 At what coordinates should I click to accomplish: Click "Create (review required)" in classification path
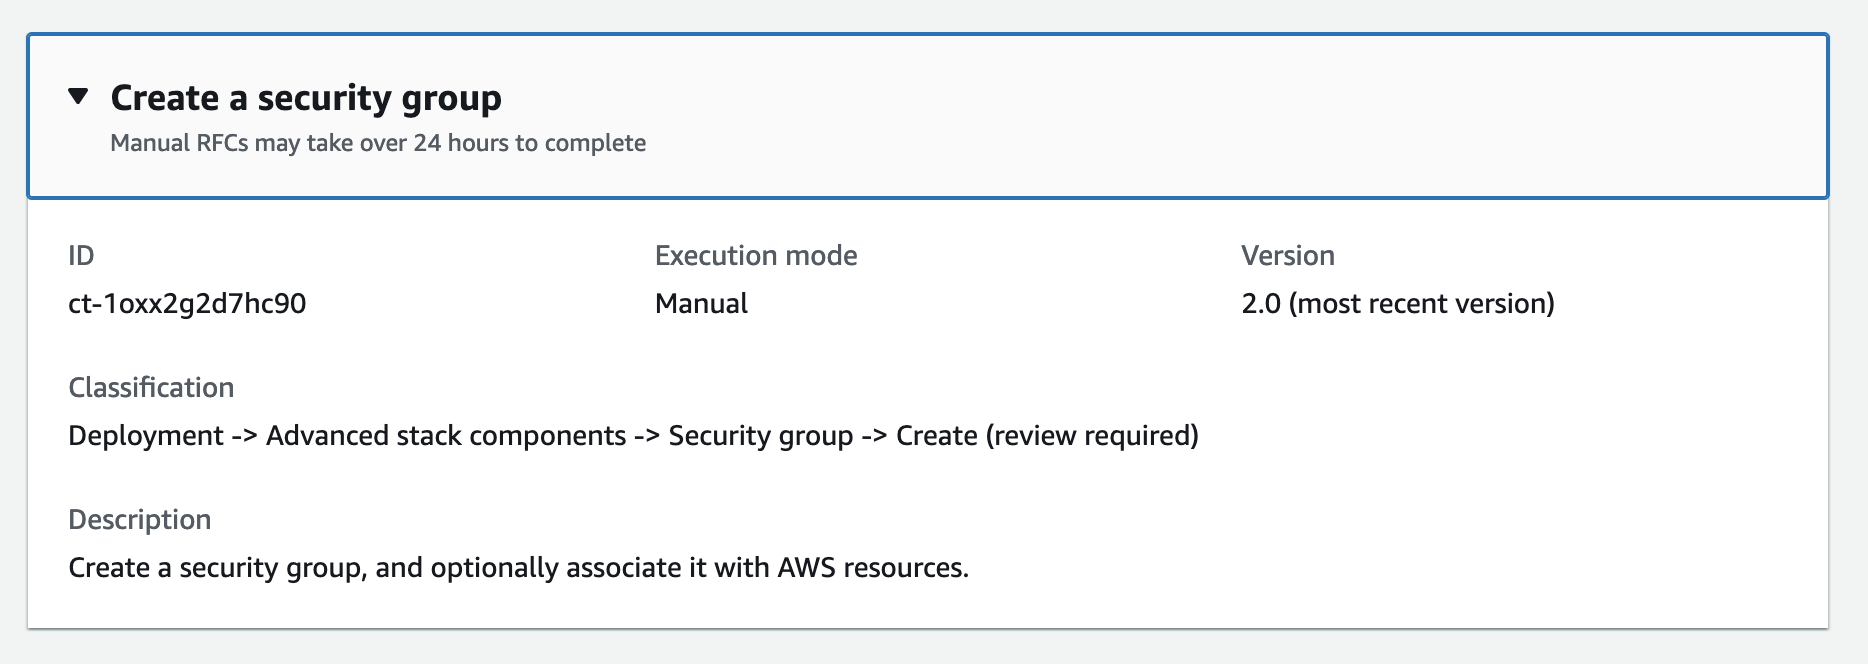(1047, 436)
